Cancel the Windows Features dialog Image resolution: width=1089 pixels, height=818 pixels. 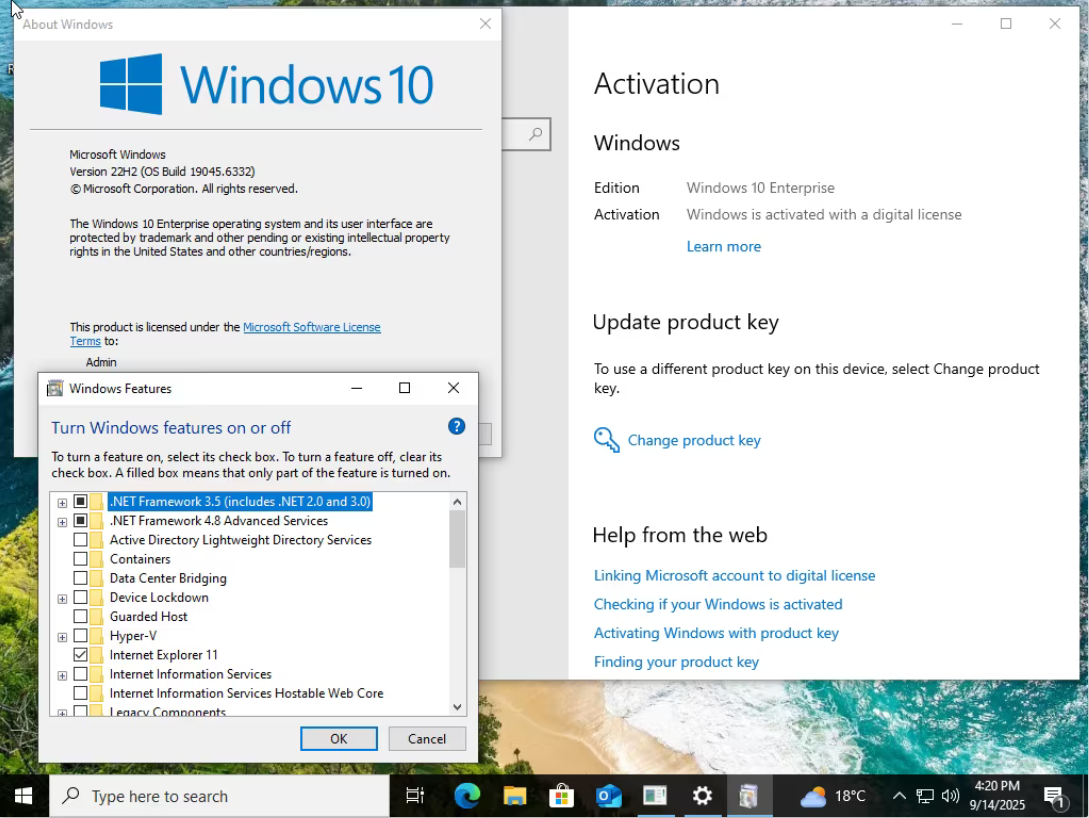point(427,739)
